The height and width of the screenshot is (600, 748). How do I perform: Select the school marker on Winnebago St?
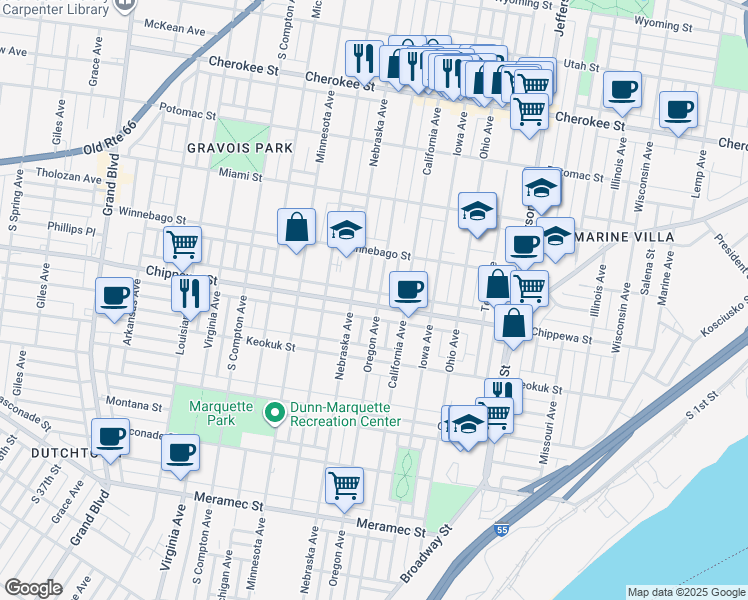click(x=346, y=229)
